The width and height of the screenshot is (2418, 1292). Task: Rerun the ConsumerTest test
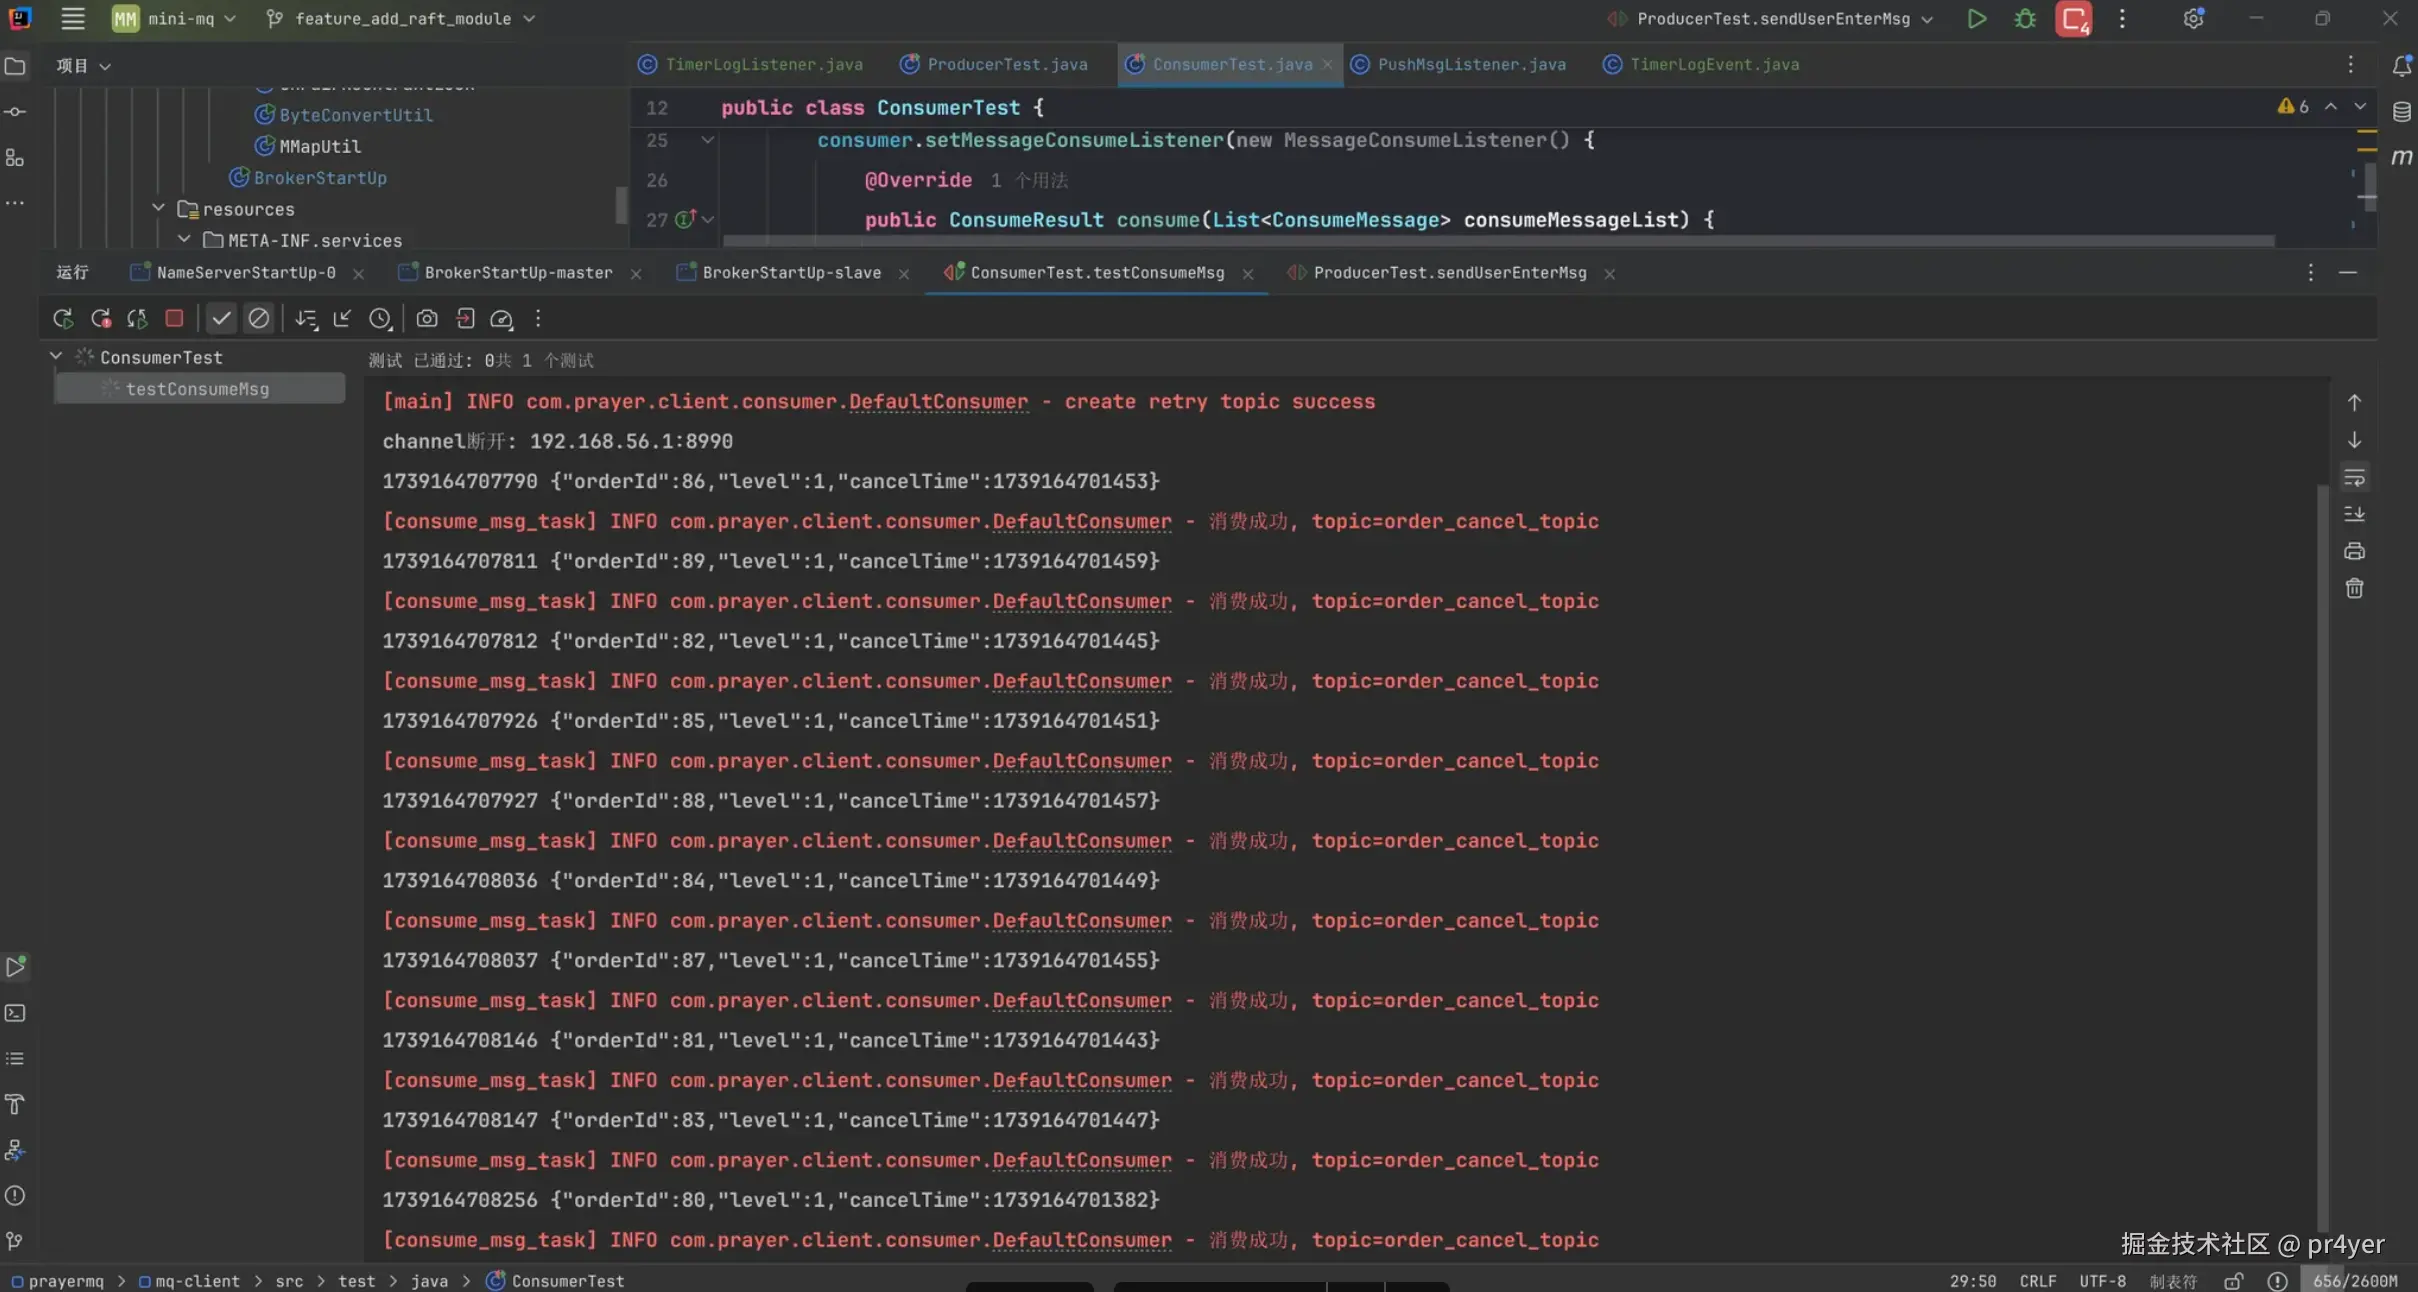[x=63, y=318]
